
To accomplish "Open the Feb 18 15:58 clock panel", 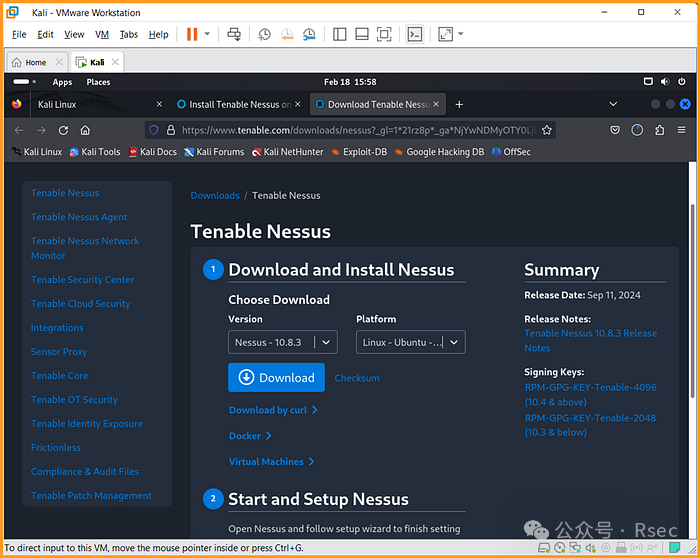I will click(350, 82).
